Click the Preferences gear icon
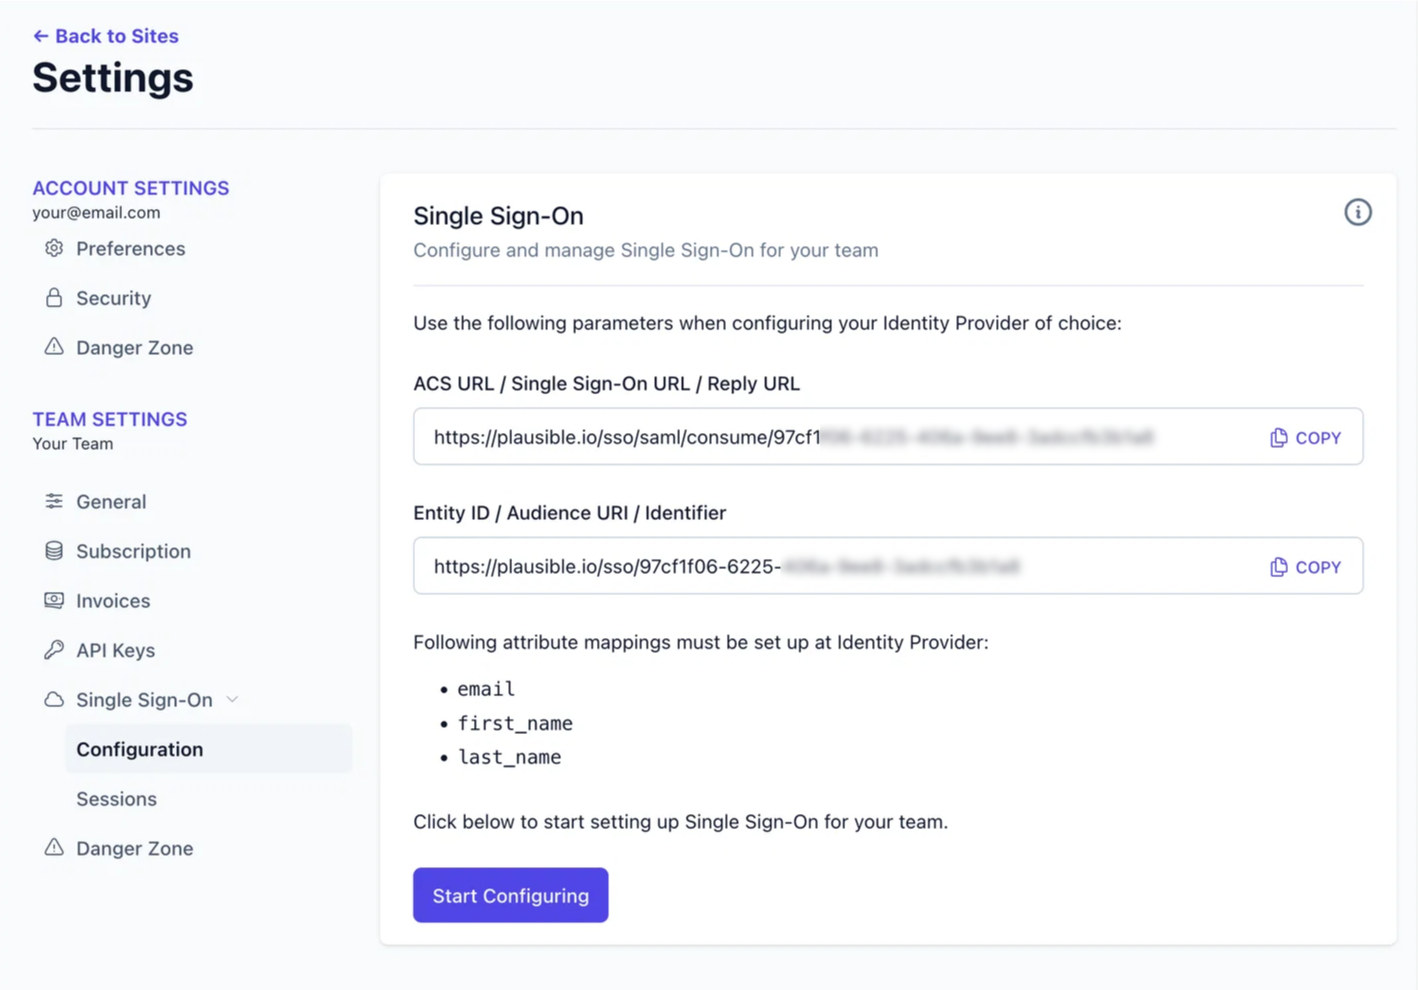This screenshot has height=990, width=1418. pyautogui.click(x=54, y=248)
